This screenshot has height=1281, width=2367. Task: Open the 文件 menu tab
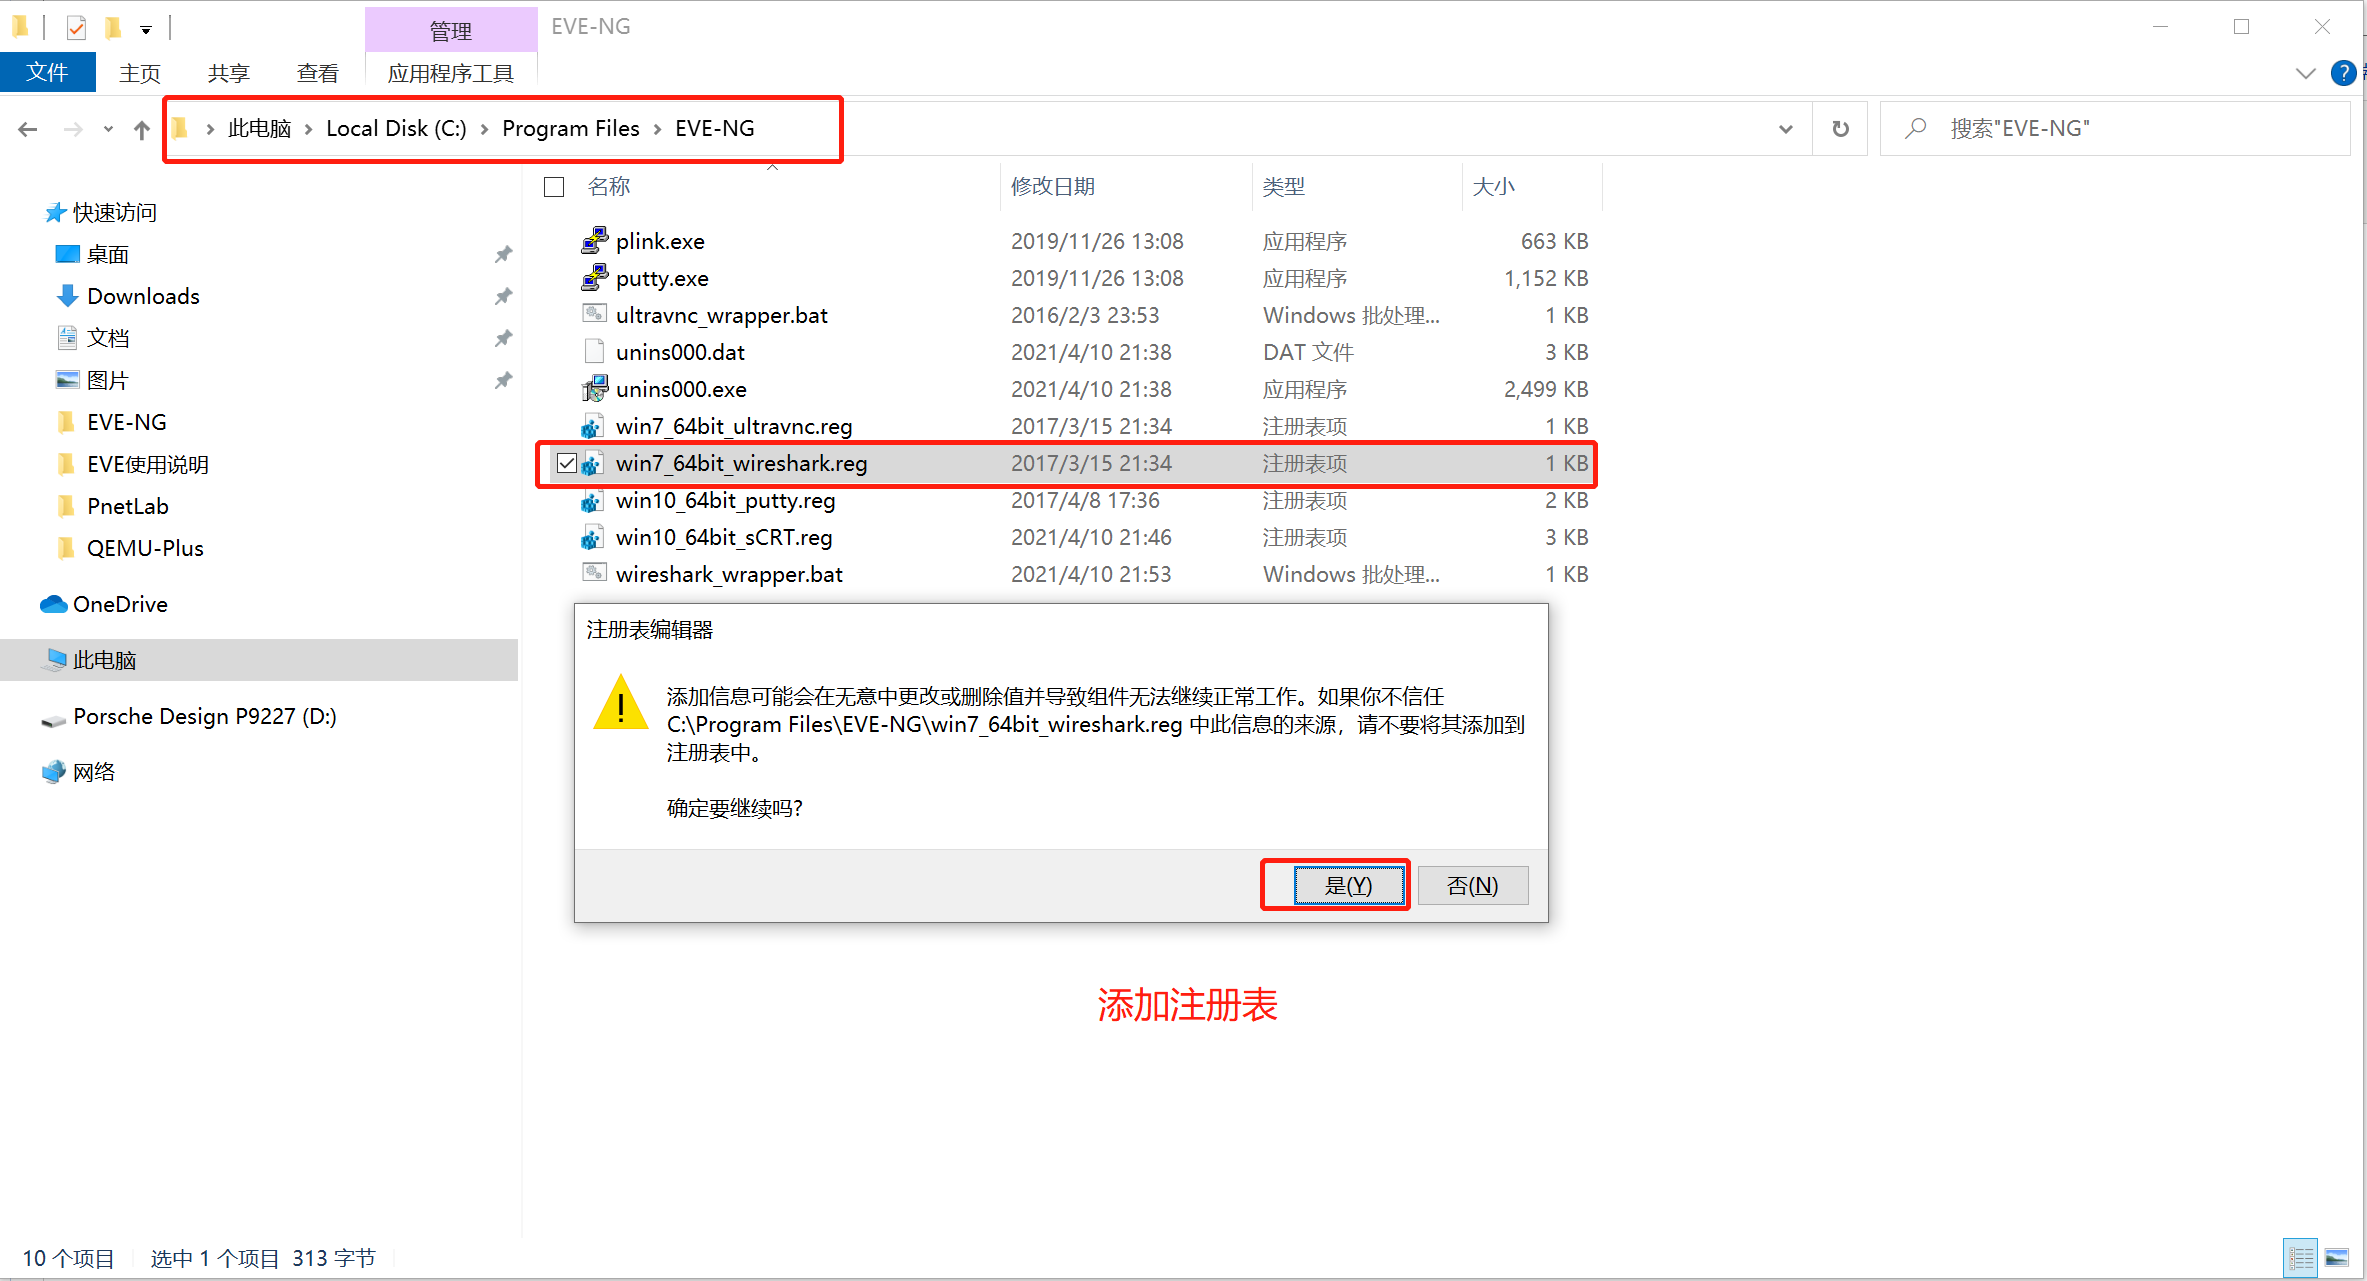[47, 72]
